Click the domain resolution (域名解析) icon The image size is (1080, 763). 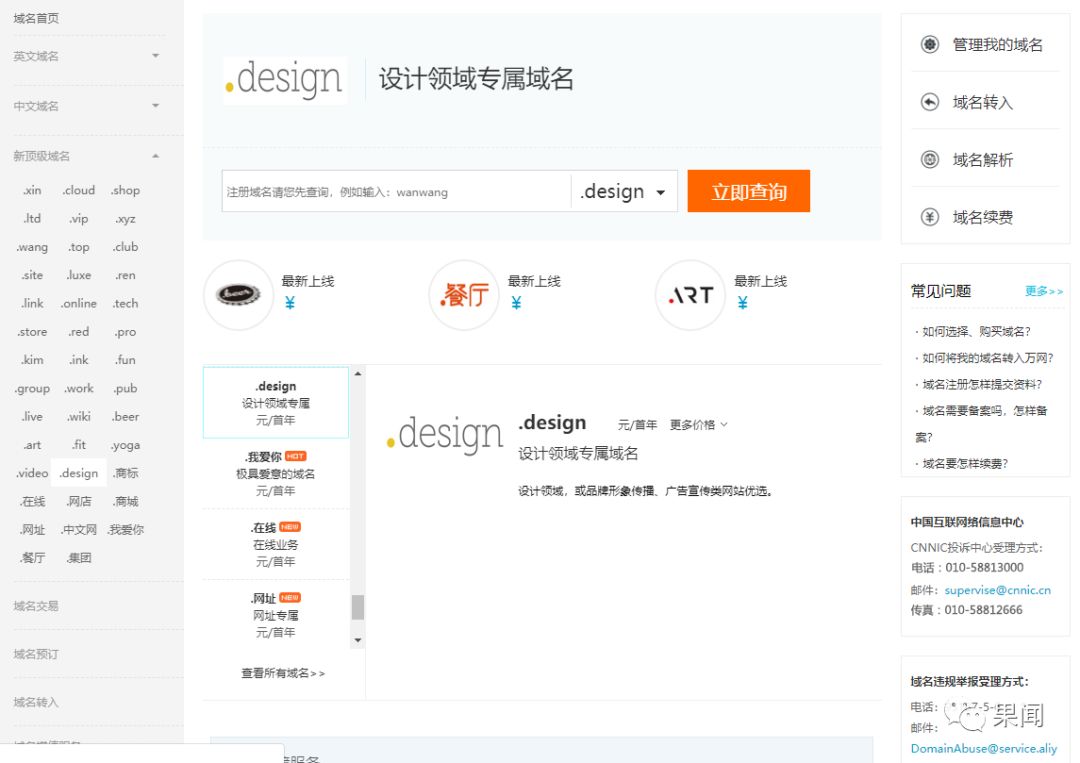[929, 160]
